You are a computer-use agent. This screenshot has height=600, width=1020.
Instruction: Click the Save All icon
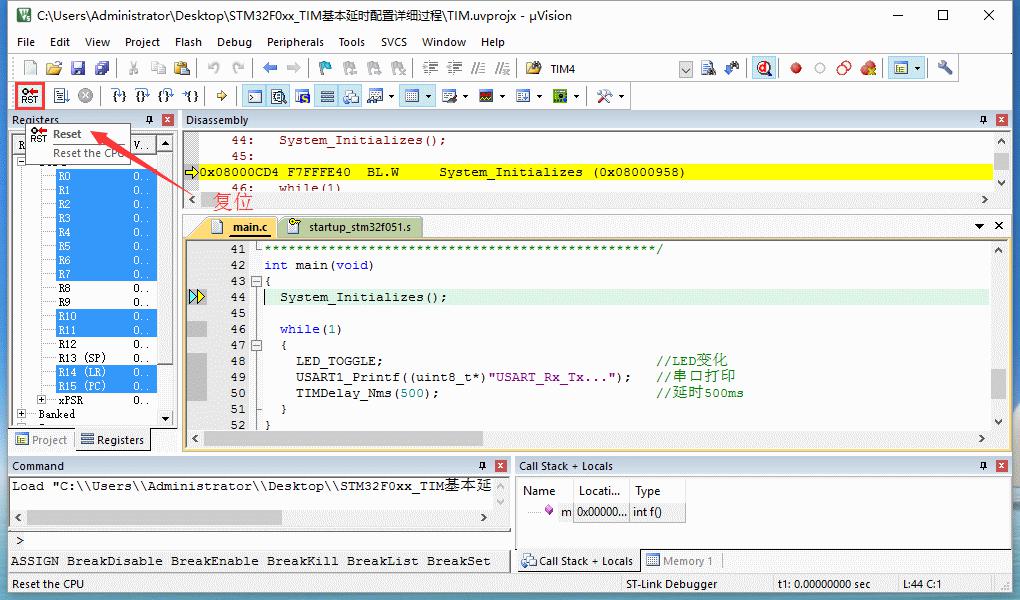click(102, 68)
